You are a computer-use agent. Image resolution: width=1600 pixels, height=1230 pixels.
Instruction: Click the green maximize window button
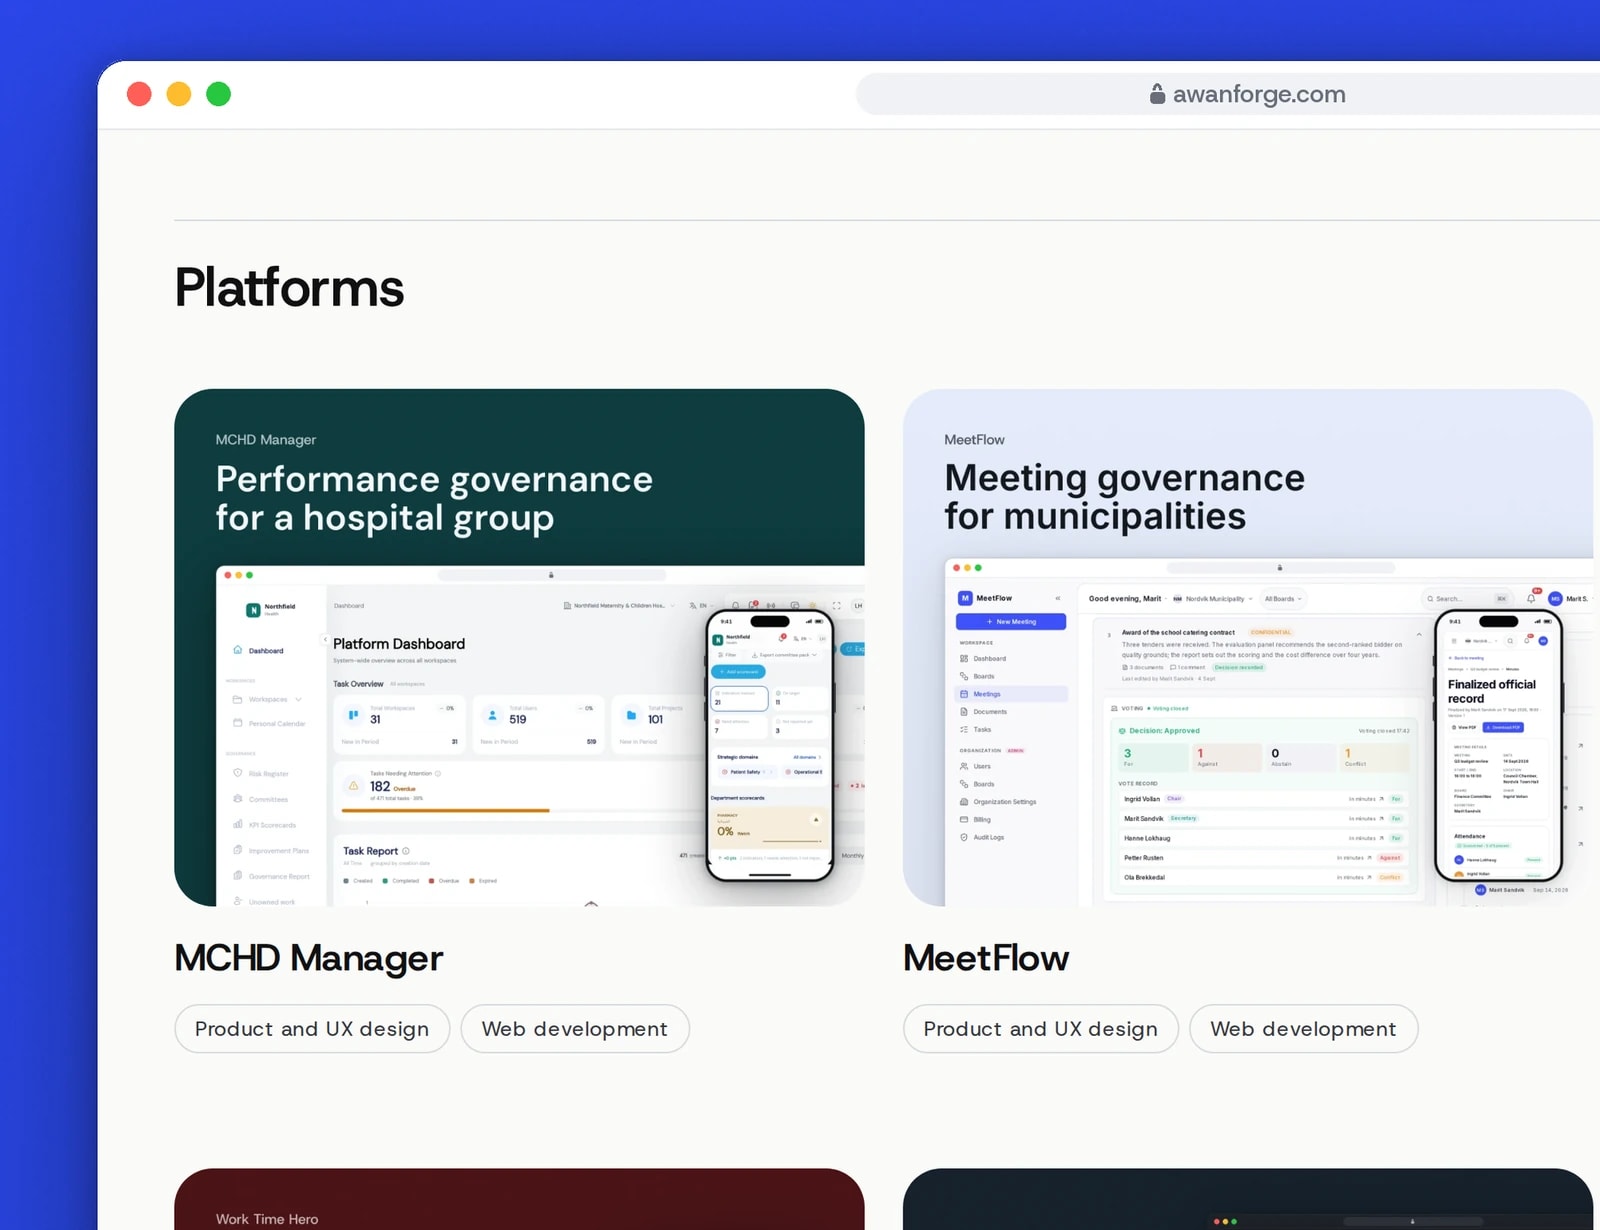tap(218, 94)
